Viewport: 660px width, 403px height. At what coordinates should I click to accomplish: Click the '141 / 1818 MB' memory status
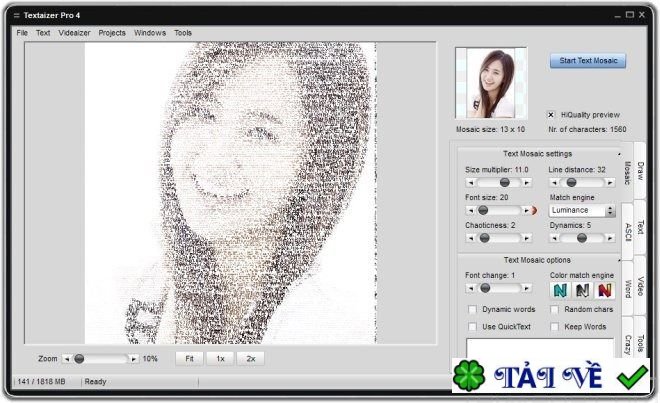[x=41, y=382]
